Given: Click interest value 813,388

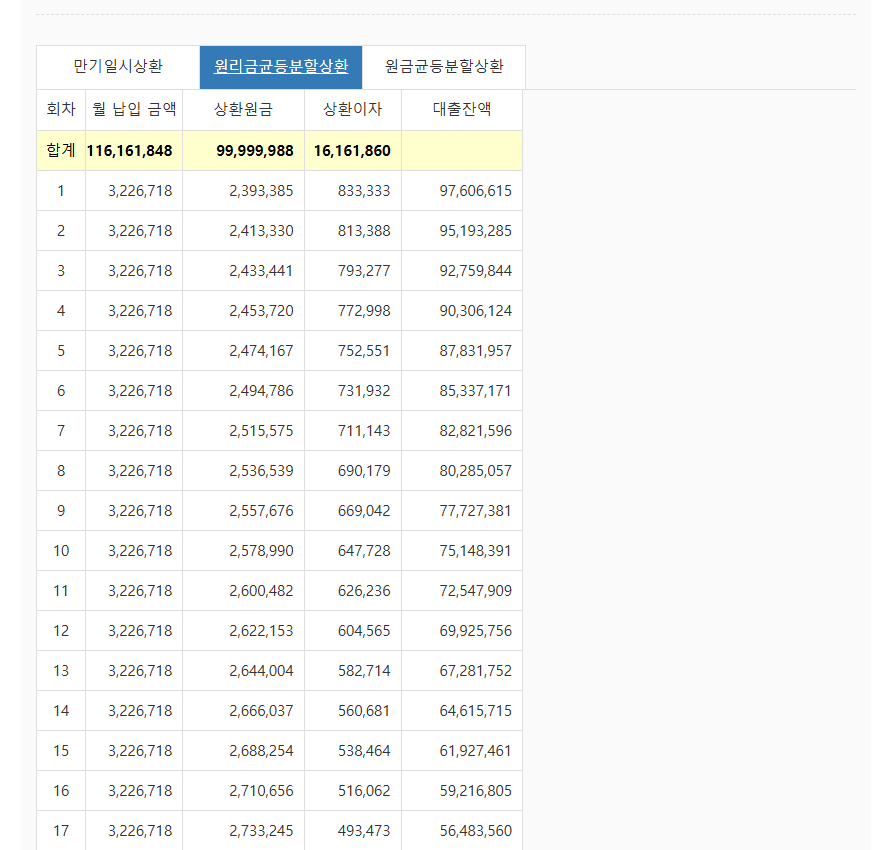Looking at the screenshot, I should (x=364, y=231).
